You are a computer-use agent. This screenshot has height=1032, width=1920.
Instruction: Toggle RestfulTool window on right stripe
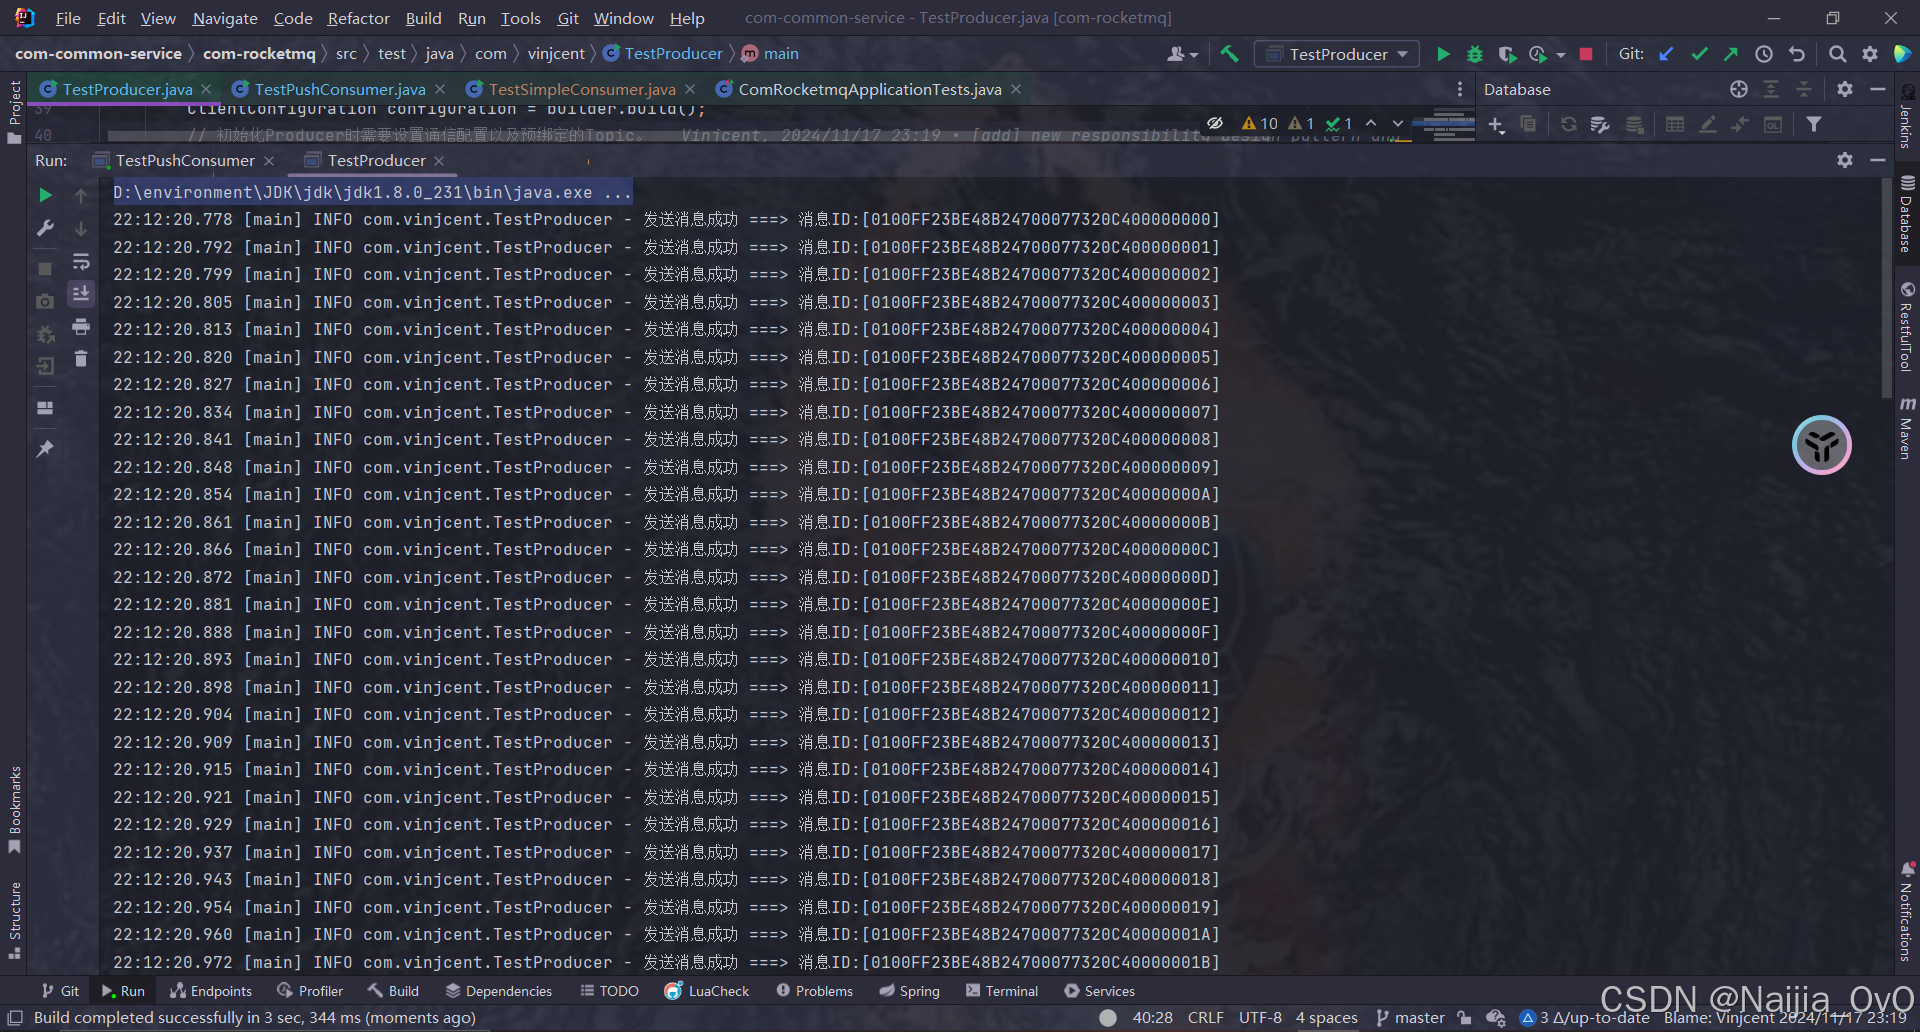[1907, 327]
